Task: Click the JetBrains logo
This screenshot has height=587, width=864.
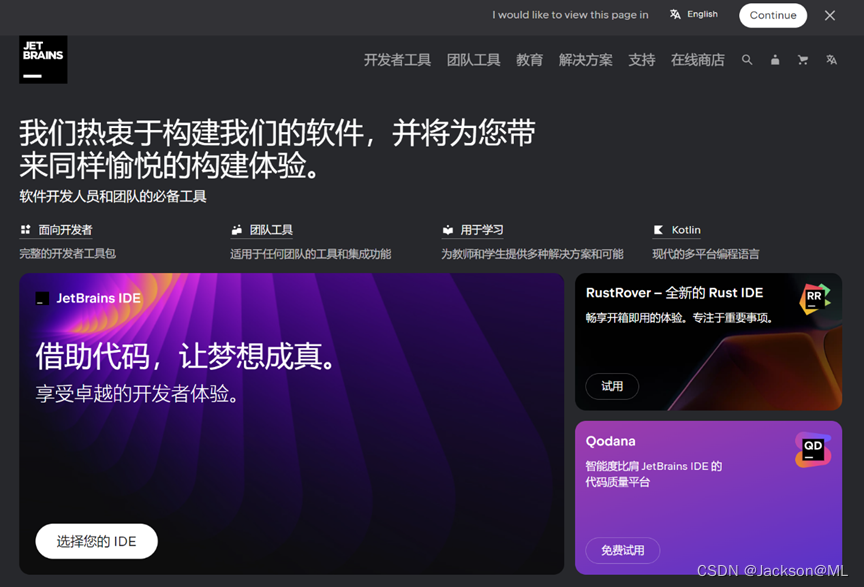Action: point(43,60)
